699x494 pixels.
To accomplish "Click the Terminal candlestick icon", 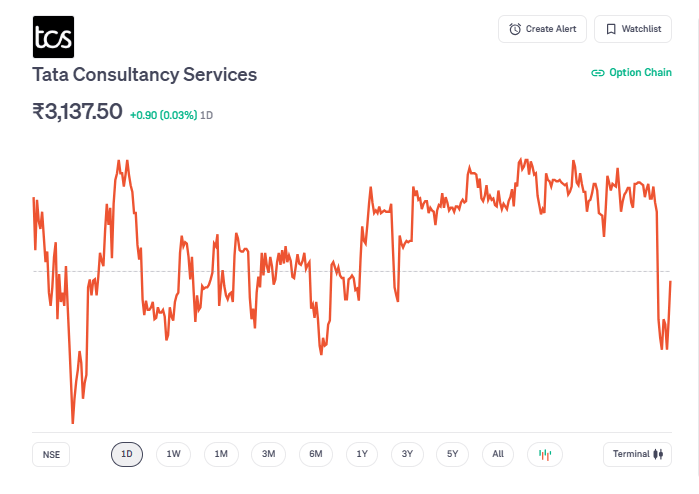I will pyautogui.click(x=658, y=454).
